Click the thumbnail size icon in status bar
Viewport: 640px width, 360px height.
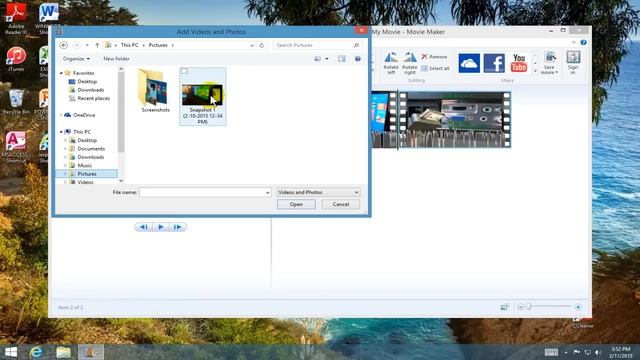pos(504,307)
